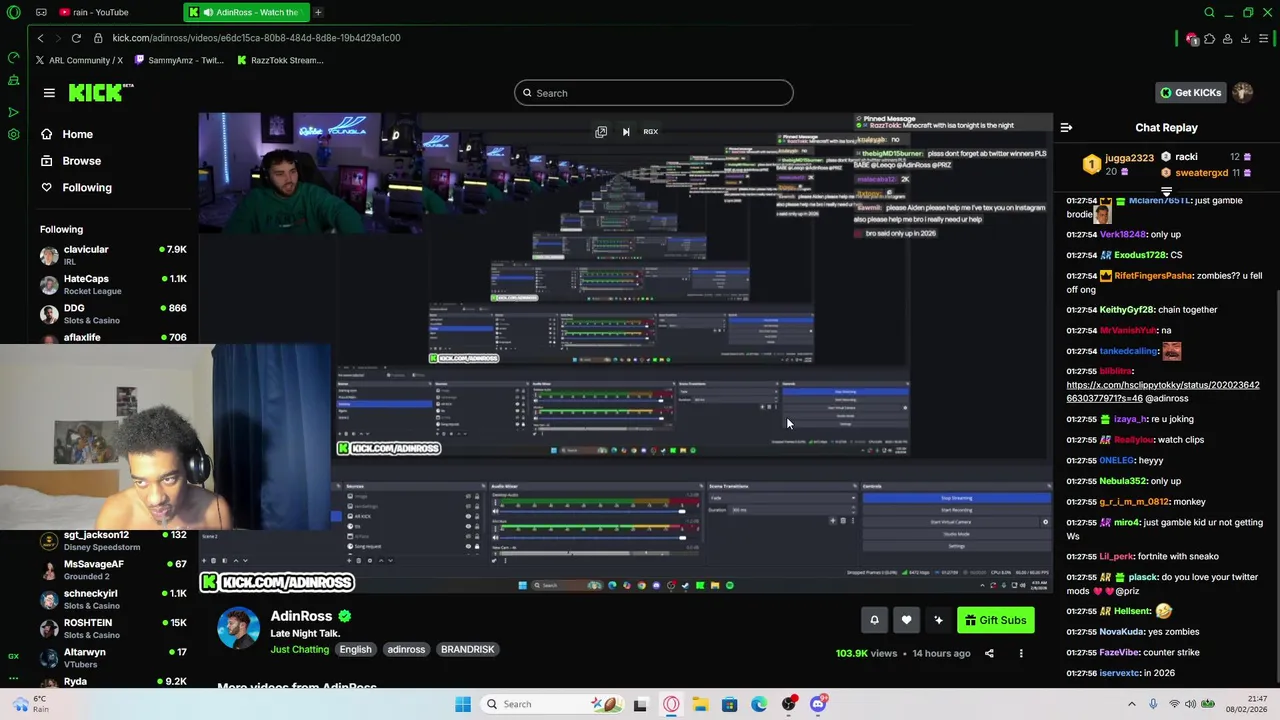Open the GX Cleaner sidebar icon
This screenshot has width=1280, height=720.
click(13, 80)
